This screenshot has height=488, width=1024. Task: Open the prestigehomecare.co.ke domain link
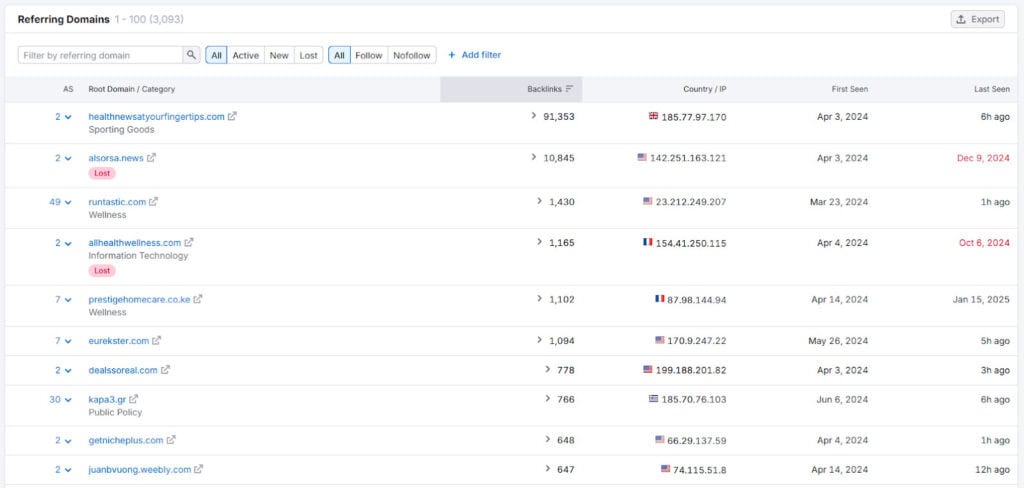139,299
